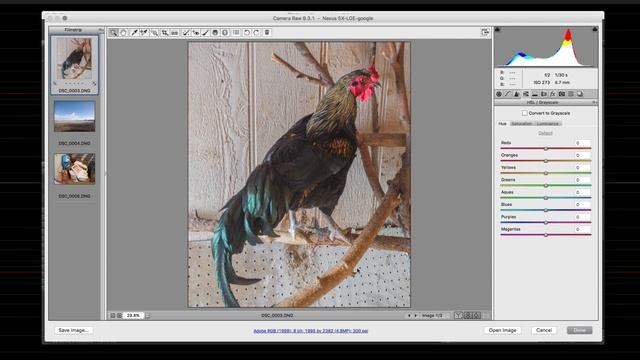Select the Adjustment Brush tool
640x360 pixels.
[x=206, y=33]
